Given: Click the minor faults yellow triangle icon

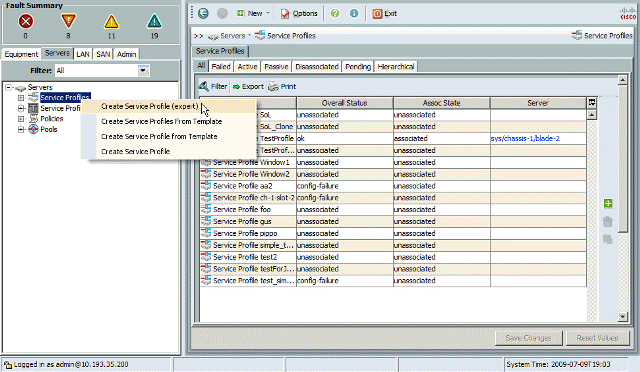Looking at the screenshot, I should [x=111, y=21].
